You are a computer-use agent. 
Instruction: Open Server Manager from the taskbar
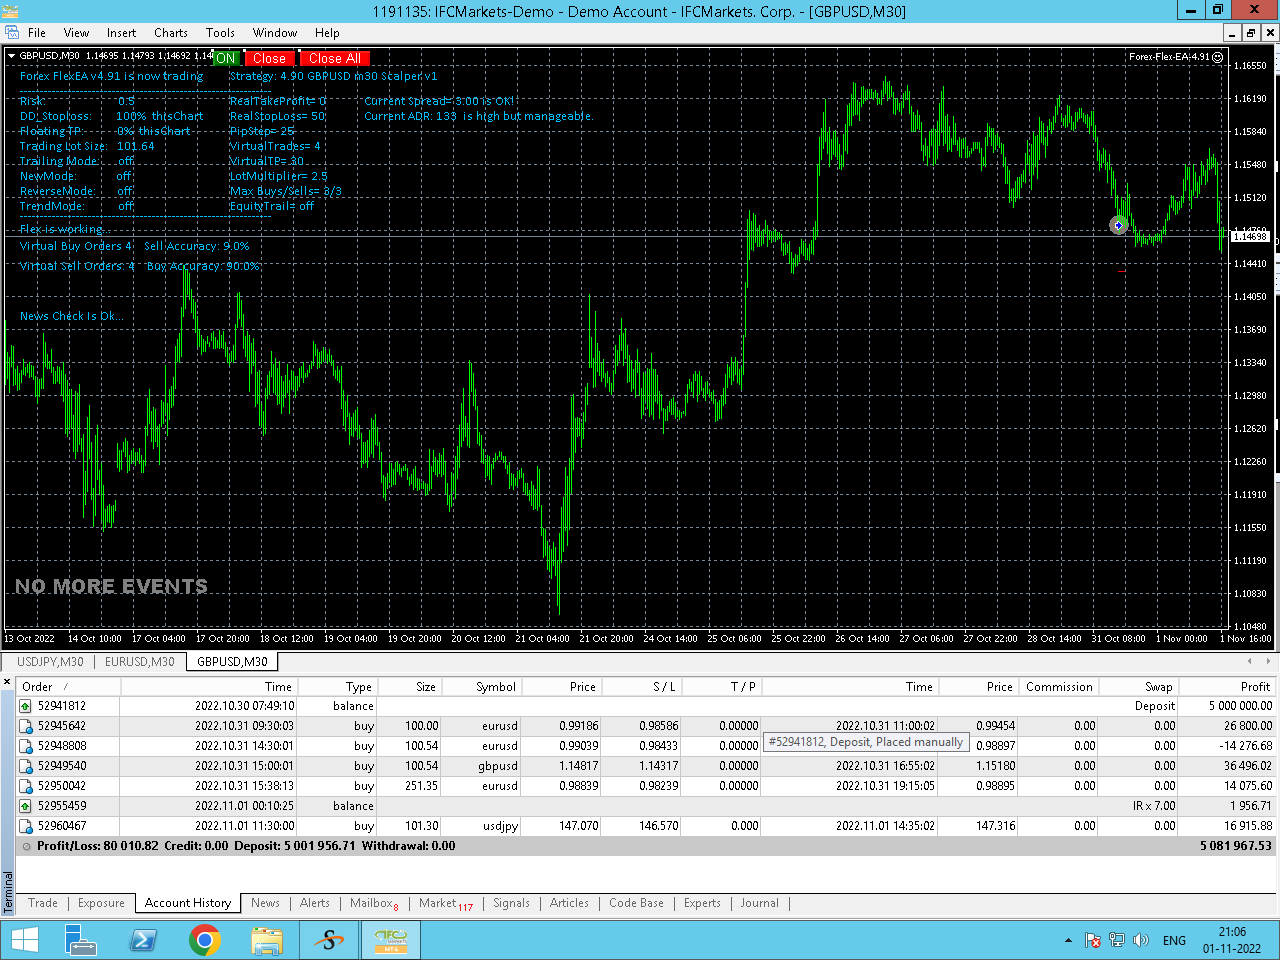[80, 940]
